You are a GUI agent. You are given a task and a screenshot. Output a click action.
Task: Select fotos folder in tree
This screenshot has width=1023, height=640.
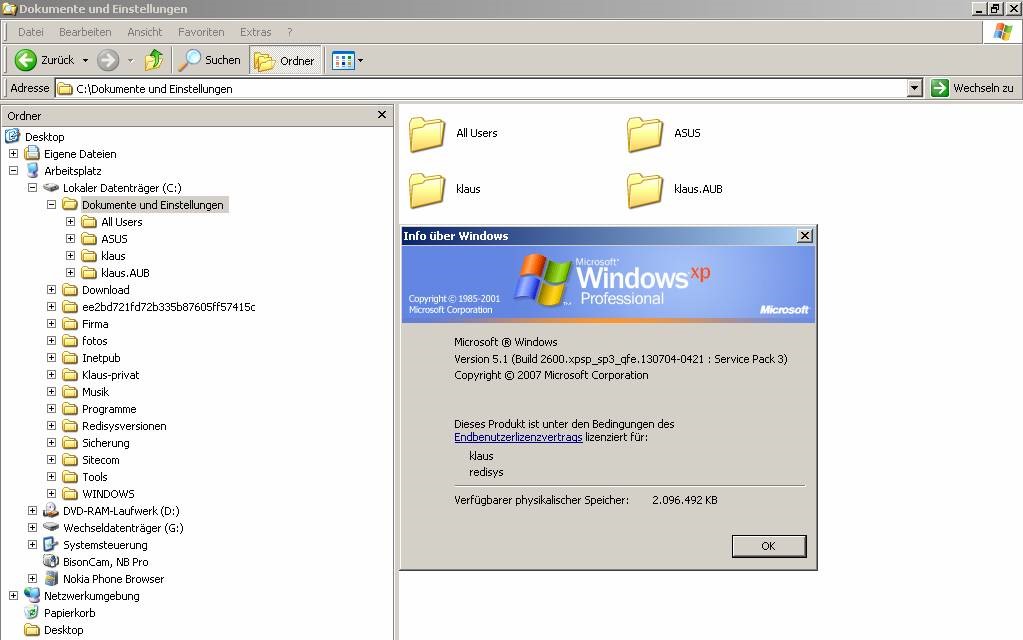coord(95,341)
